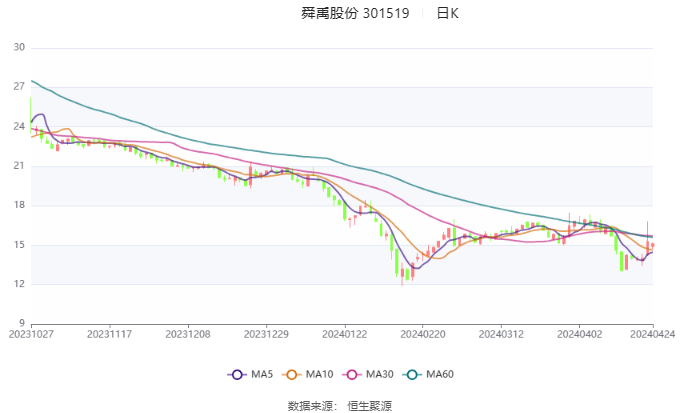
Task: Click y-axis value 27
Action: 19,87
